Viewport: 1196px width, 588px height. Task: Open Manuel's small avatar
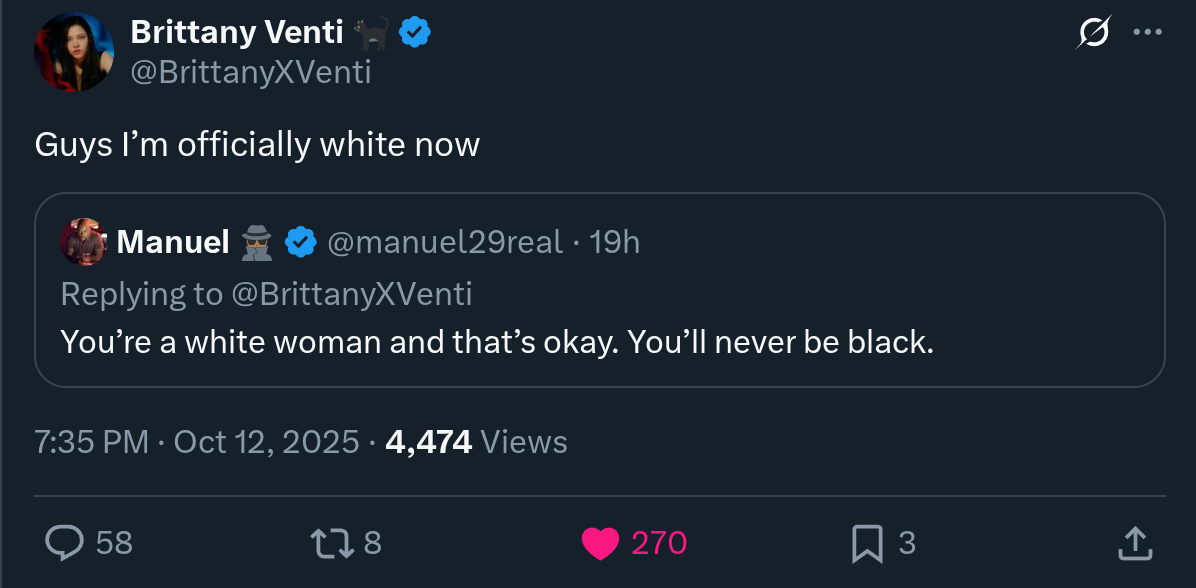pos(82,242)
